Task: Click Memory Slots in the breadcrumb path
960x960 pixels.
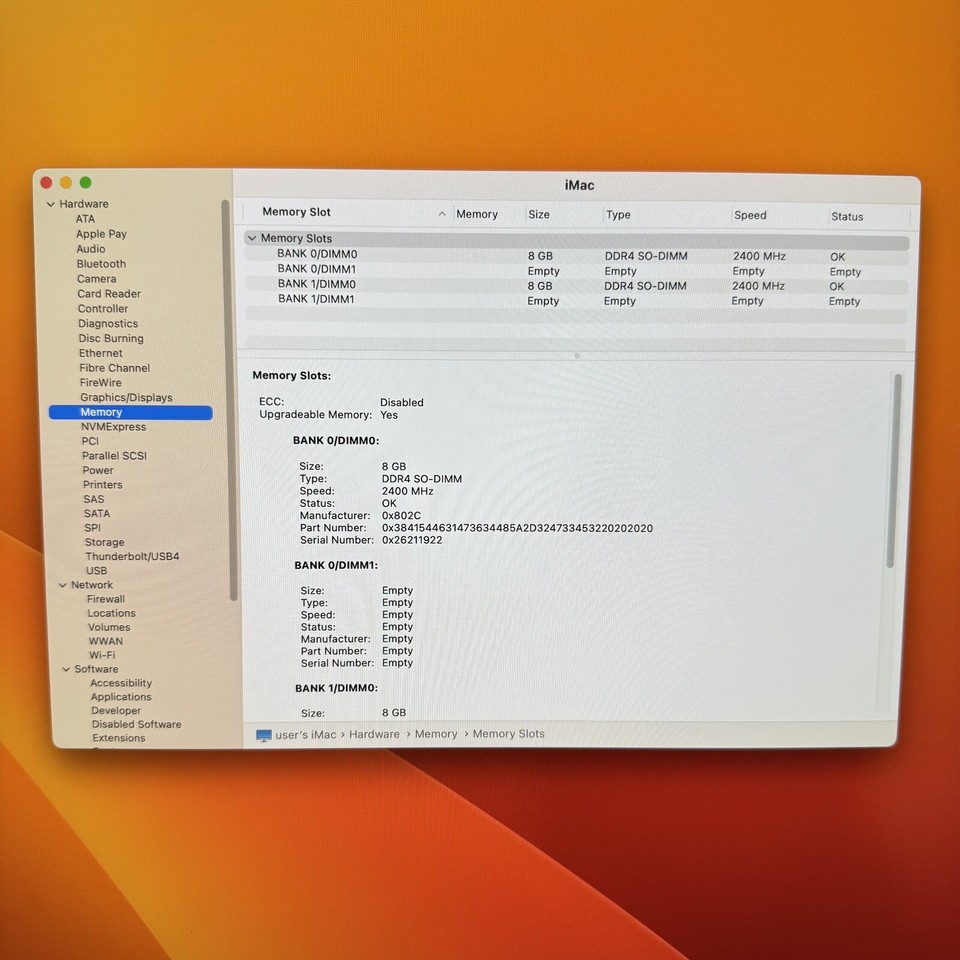Action: coord(508,734)
